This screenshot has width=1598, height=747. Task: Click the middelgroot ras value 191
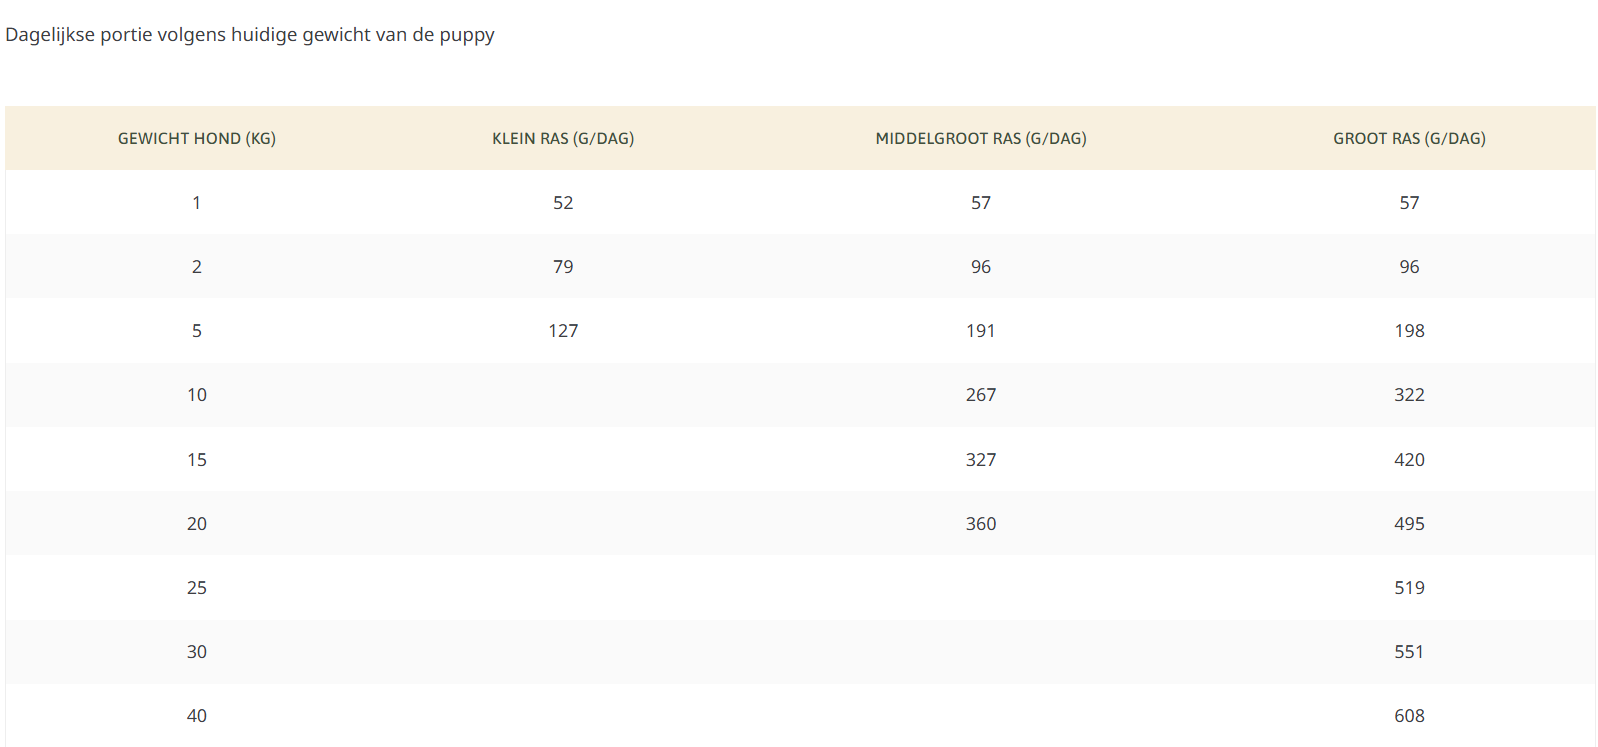(981, 331)
